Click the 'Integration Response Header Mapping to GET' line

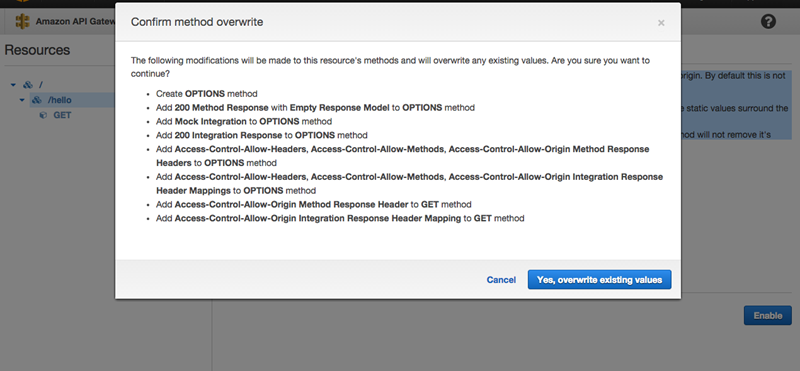tap(340, 218)
